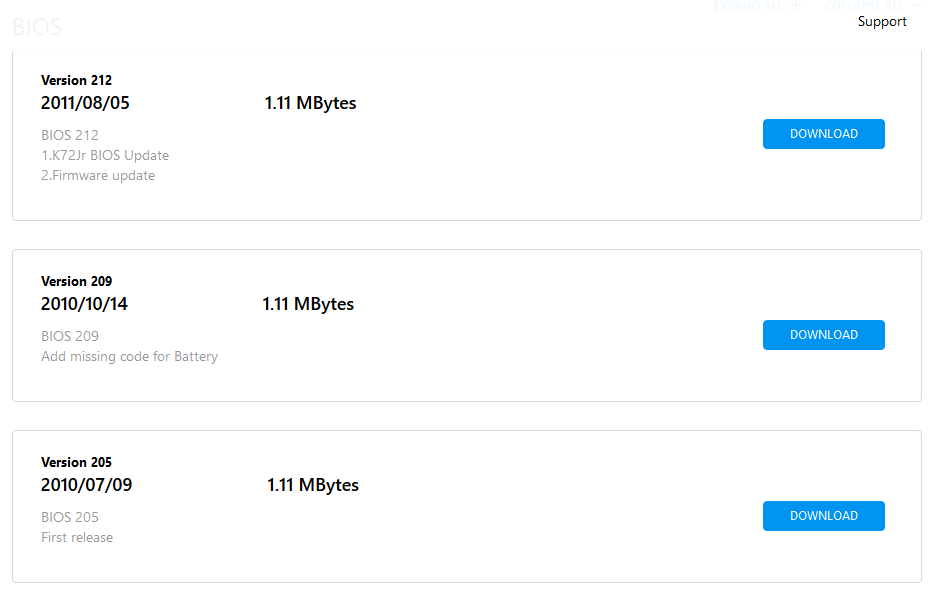Click the 2010/10/14 release date

coord(84,304)
